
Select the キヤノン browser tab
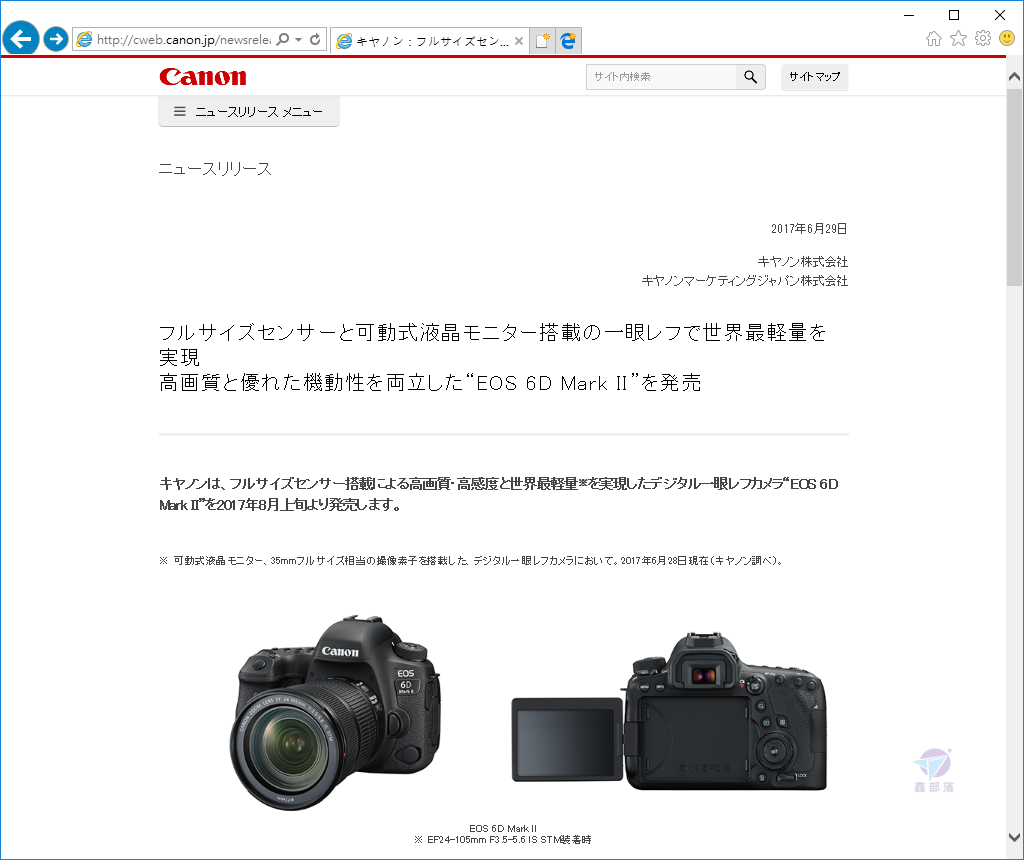click(x=430, y=40)
